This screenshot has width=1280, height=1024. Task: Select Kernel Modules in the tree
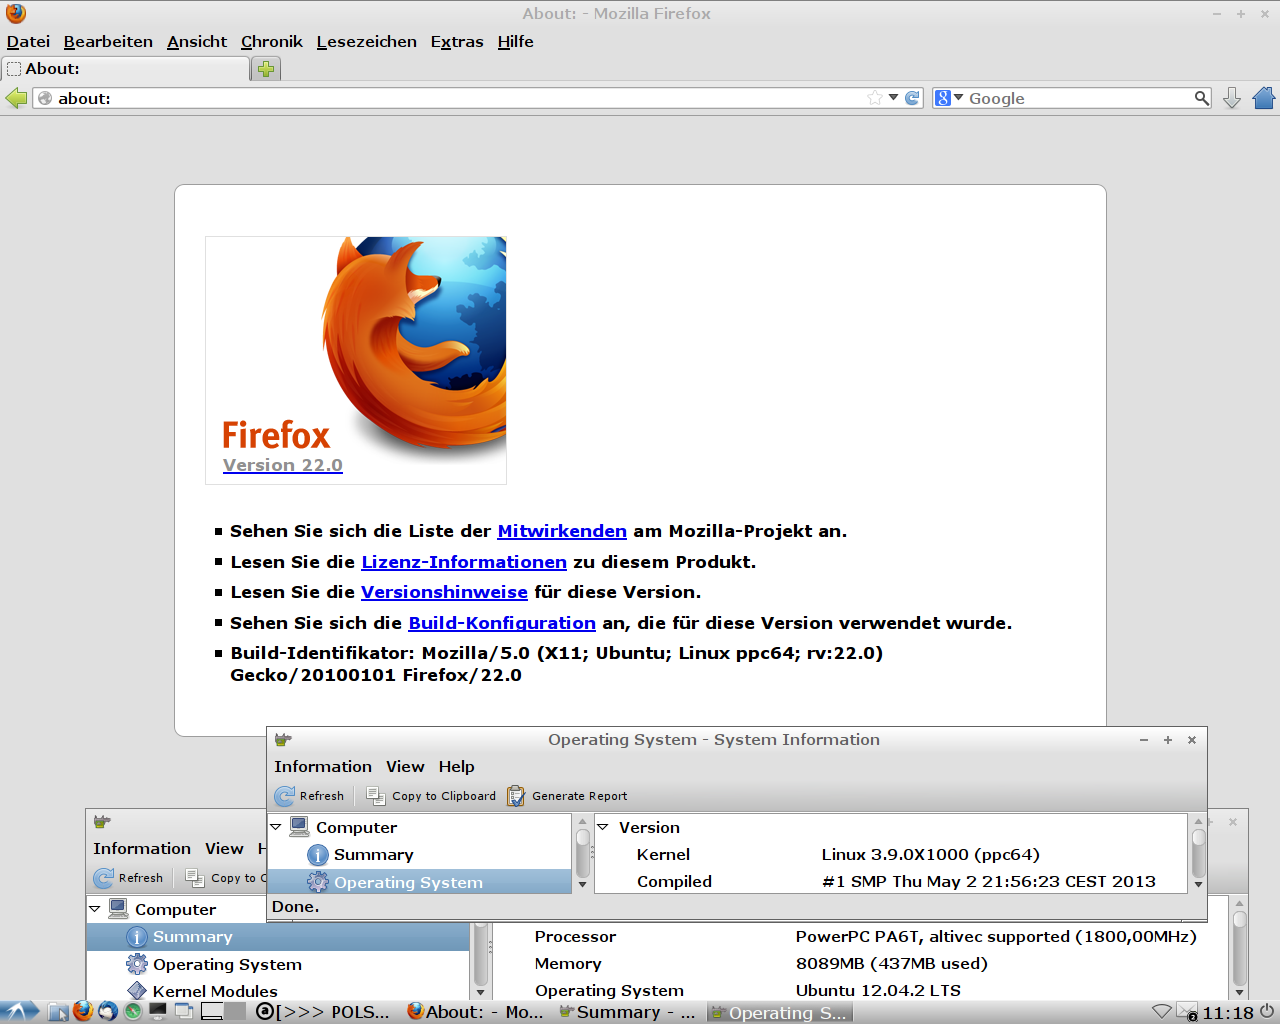pyautogui.click(x=214, y=991)
